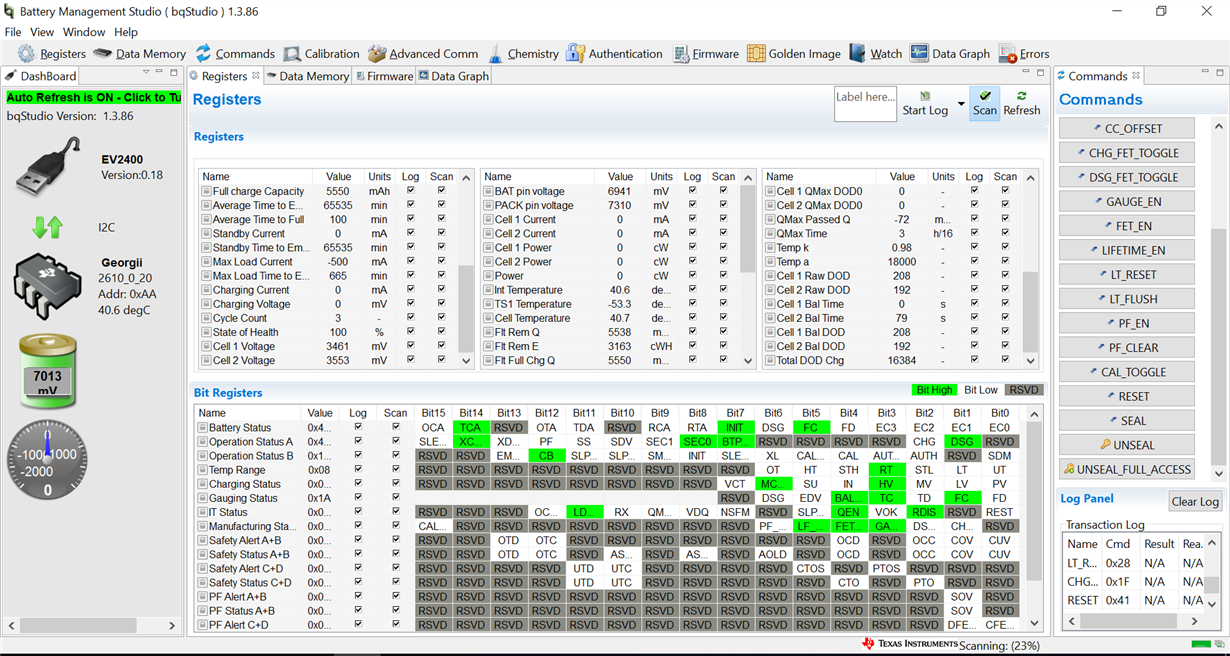Send the RESET command

(x=1126, y=396)
